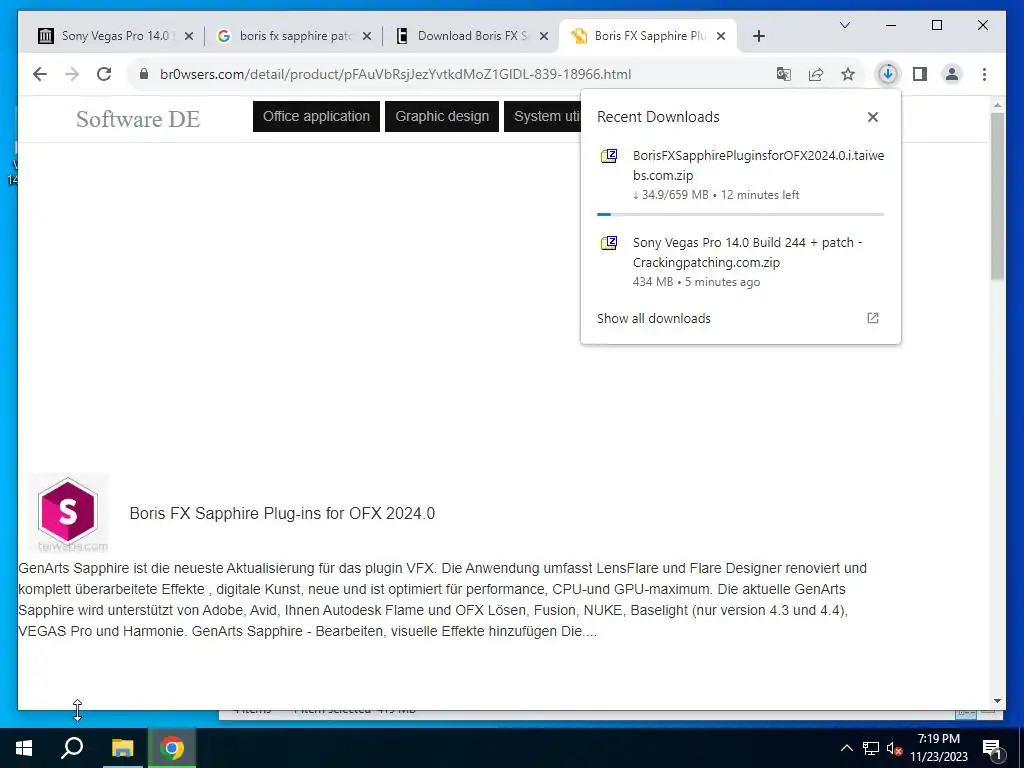Image resolution: width=1024 pixels, height=768 pixels.
Task: Click the BorisFX download progress bar
Action: click(x=741, y=214)
